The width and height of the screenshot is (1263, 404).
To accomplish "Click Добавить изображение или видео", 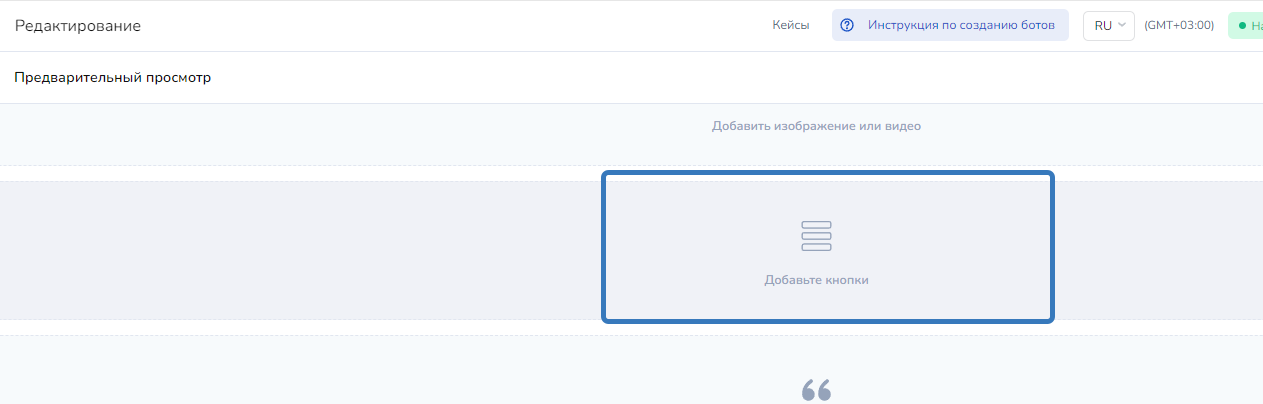I will point(816,127).
